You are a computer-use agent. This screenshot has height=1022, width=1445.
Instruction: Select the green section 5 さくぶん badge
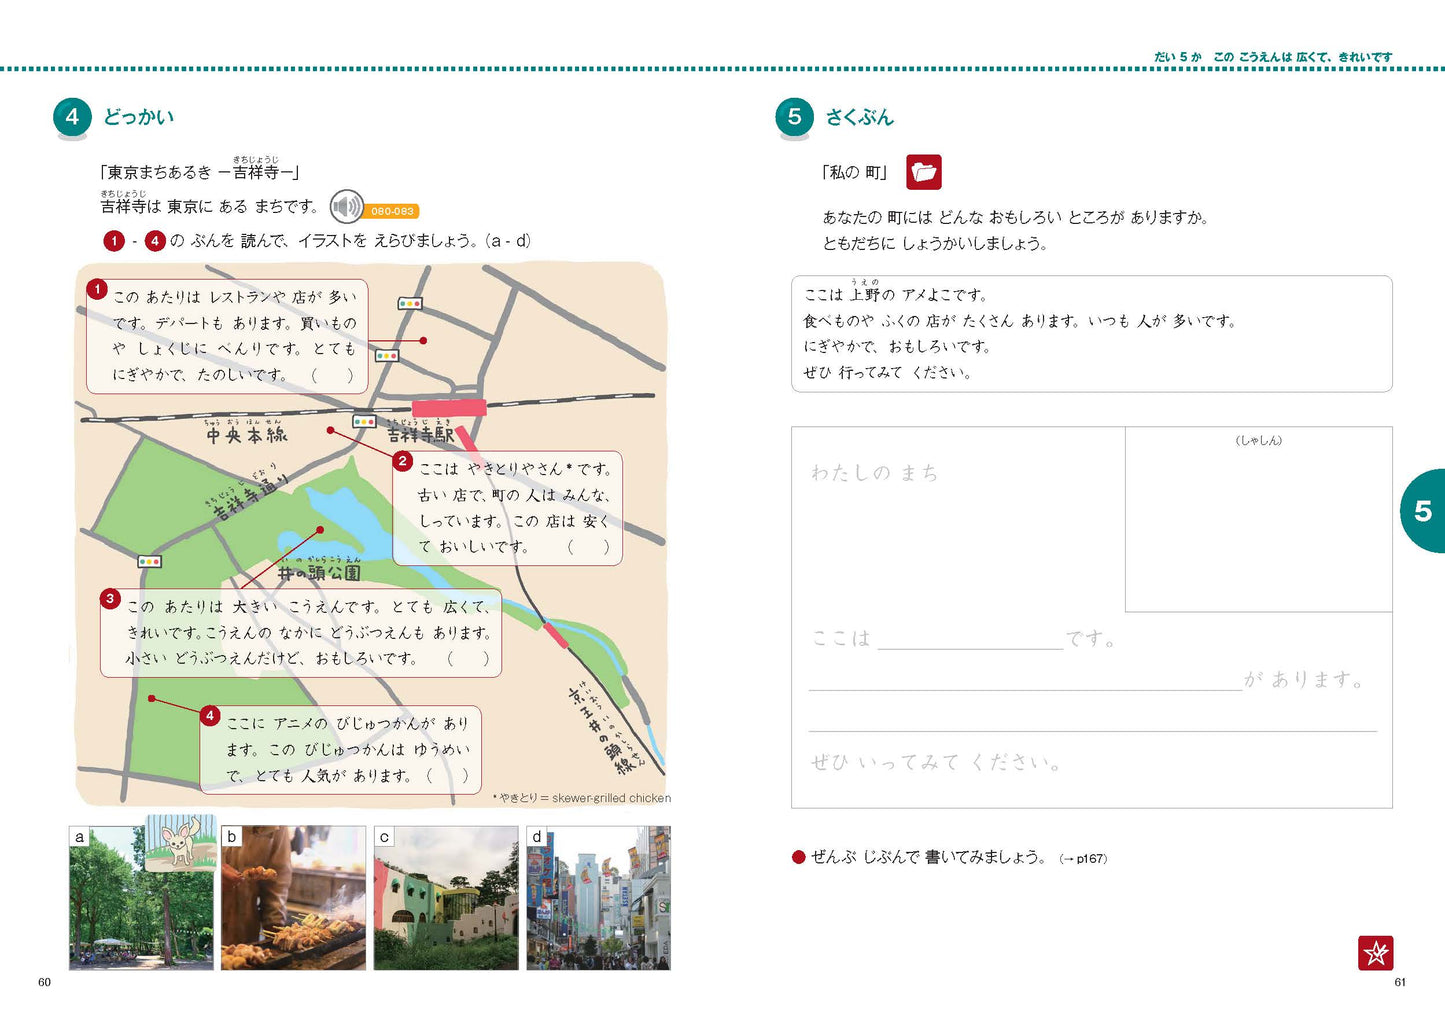coord(794,117)
